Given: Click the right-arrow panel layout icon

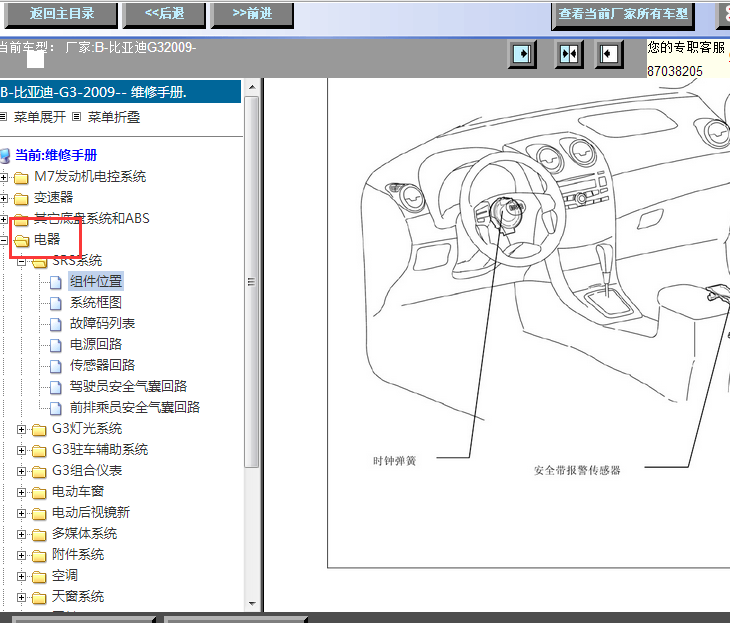Looking at the screenshot, I should click(522, 54).
